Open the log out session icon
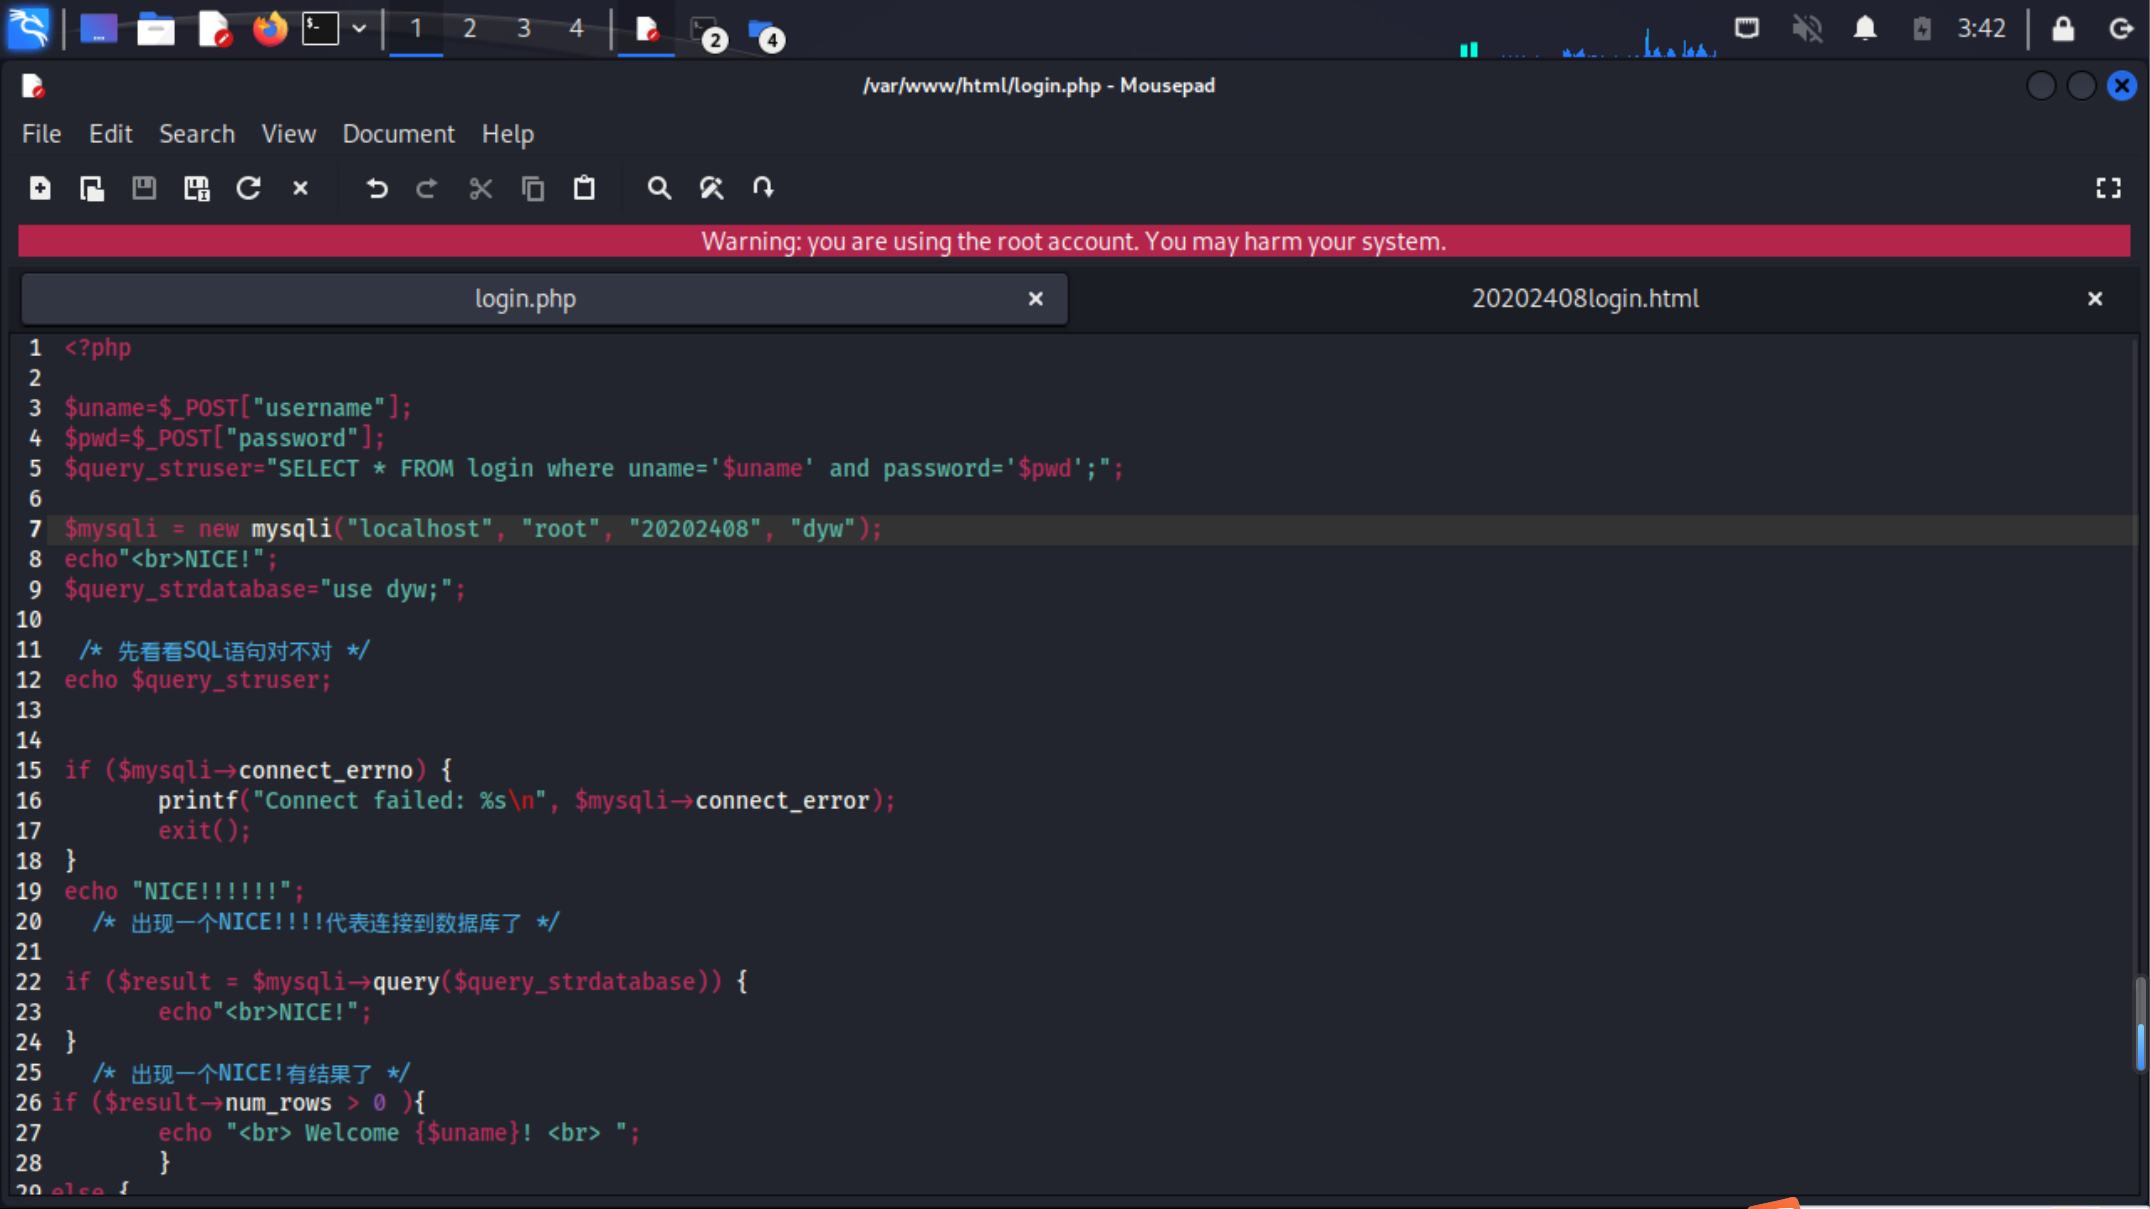 (x=2119, y=28)
